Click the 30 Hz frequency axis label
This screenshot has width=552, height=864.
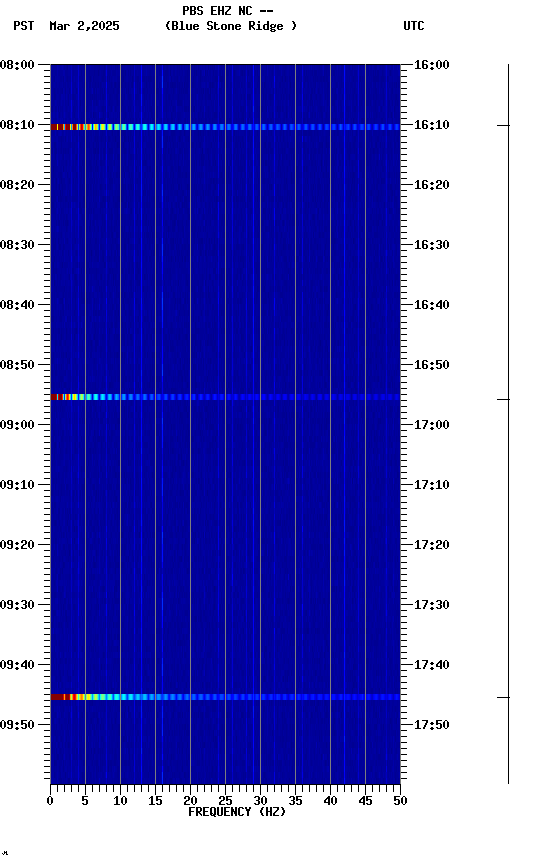[x=260, y=801]
